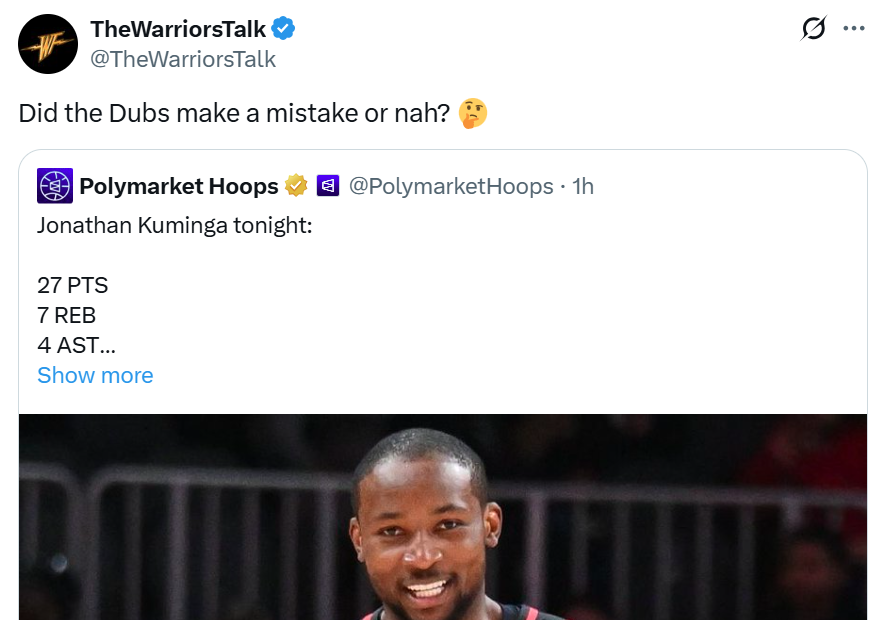Image resolution: width=887 pixels, height=620 pixels.
Task: Open TheWarriorsTalk display name link
Action: (178, 29)
